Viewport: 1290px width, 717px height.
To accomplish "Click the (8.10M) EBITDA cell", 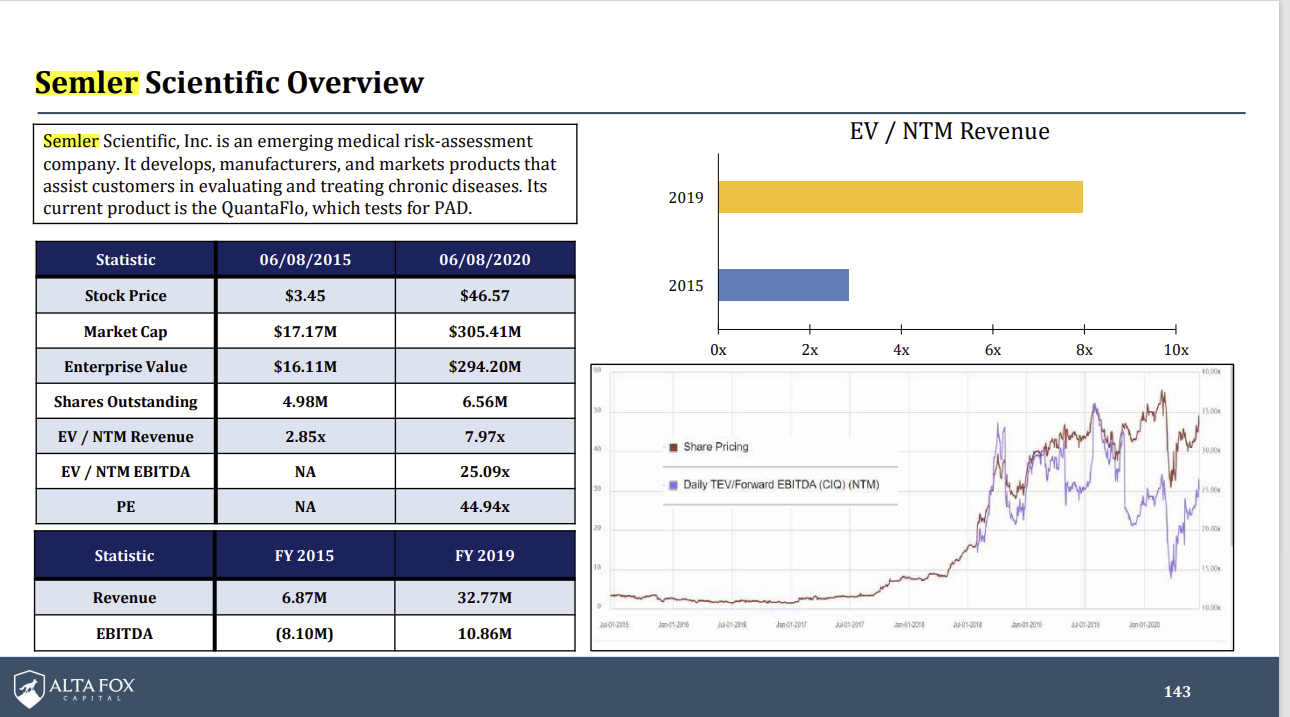I will [x=305, y=633].
